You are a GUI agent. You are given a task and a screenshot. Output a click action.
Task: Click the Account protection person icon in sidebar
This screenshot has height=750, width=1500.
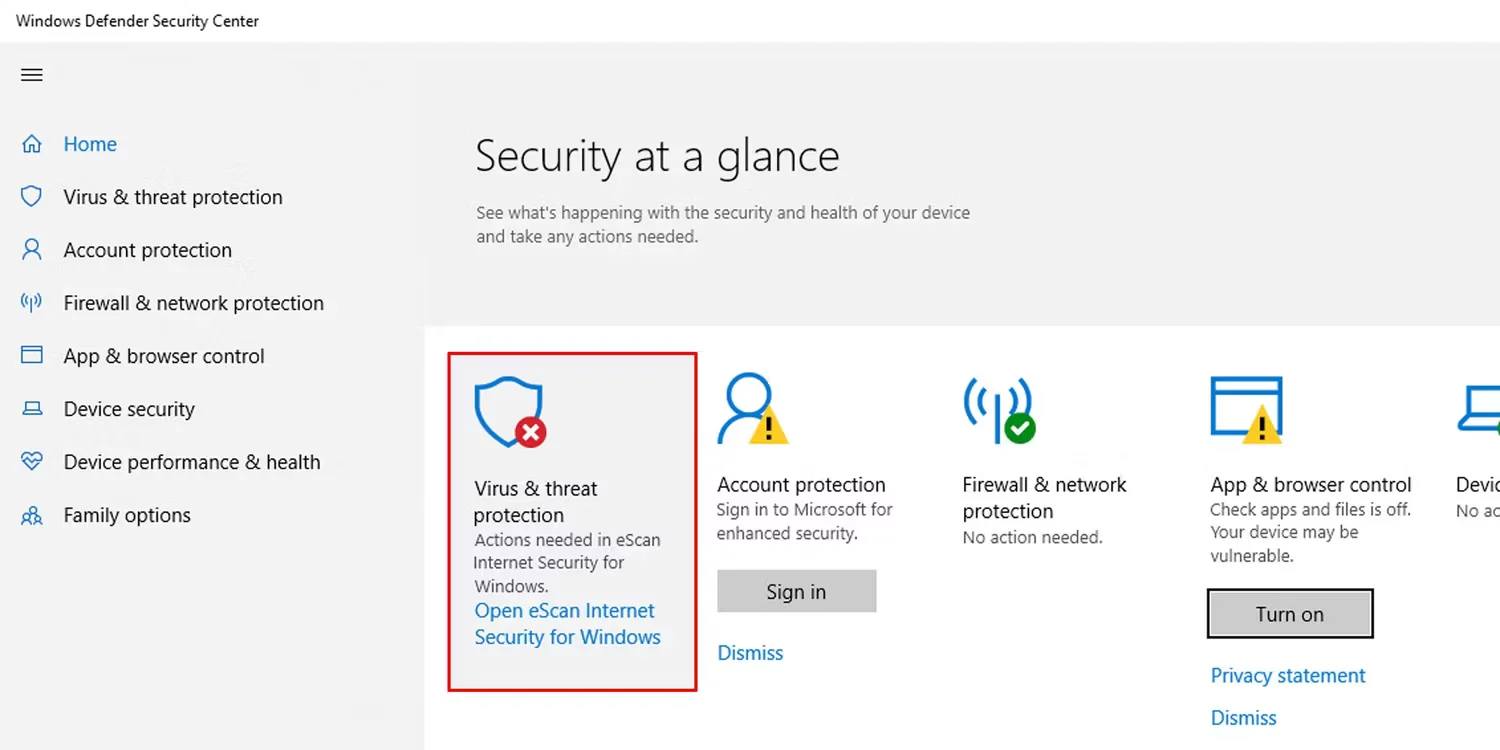pyautogui.click(x=32, y=250)
